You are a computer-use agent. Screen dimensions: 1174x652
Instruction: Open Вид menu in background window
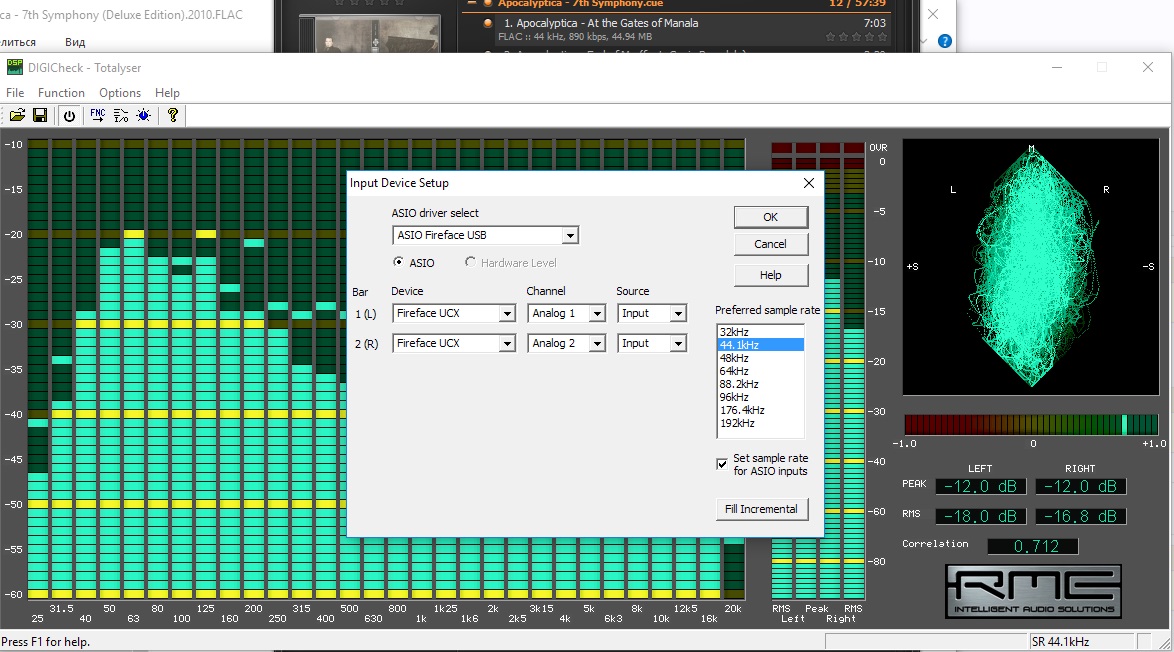(75, 42)
